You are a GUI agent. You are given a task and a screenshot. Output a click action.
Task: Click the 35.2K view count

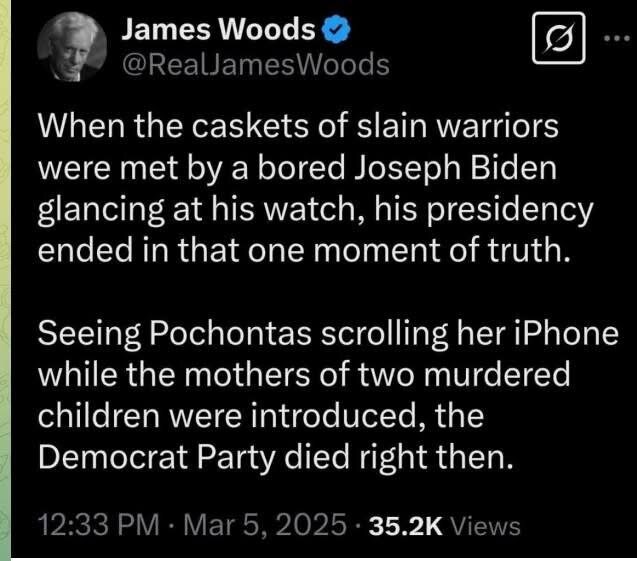[x=405, y=526]
